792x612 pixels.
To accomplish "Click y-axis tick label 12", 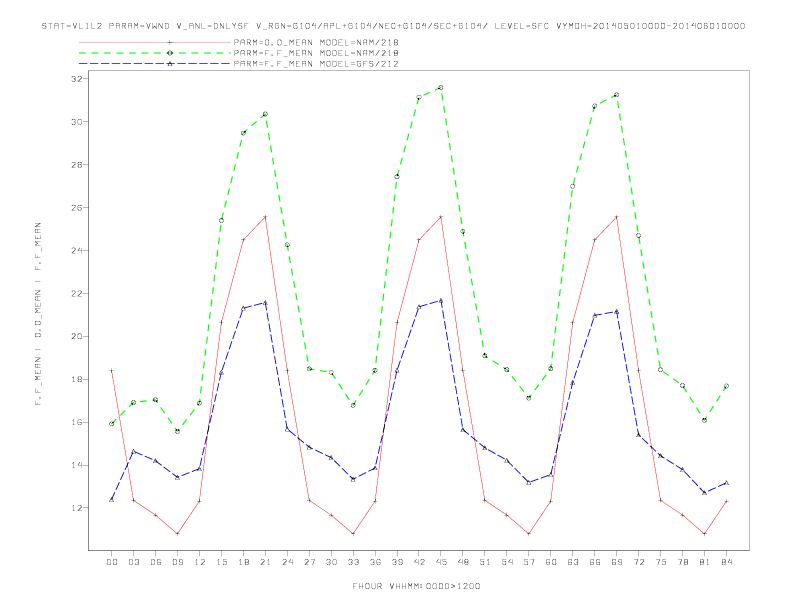I will point(77,507).
